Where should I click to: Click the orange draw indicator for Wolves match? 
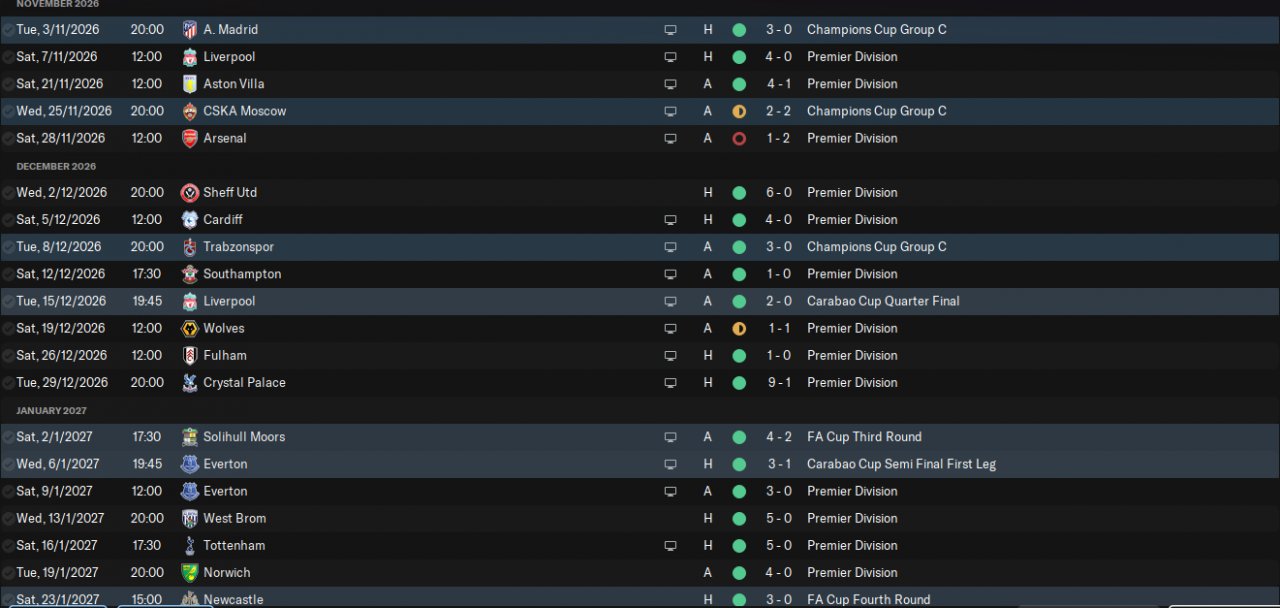(739, 328)
